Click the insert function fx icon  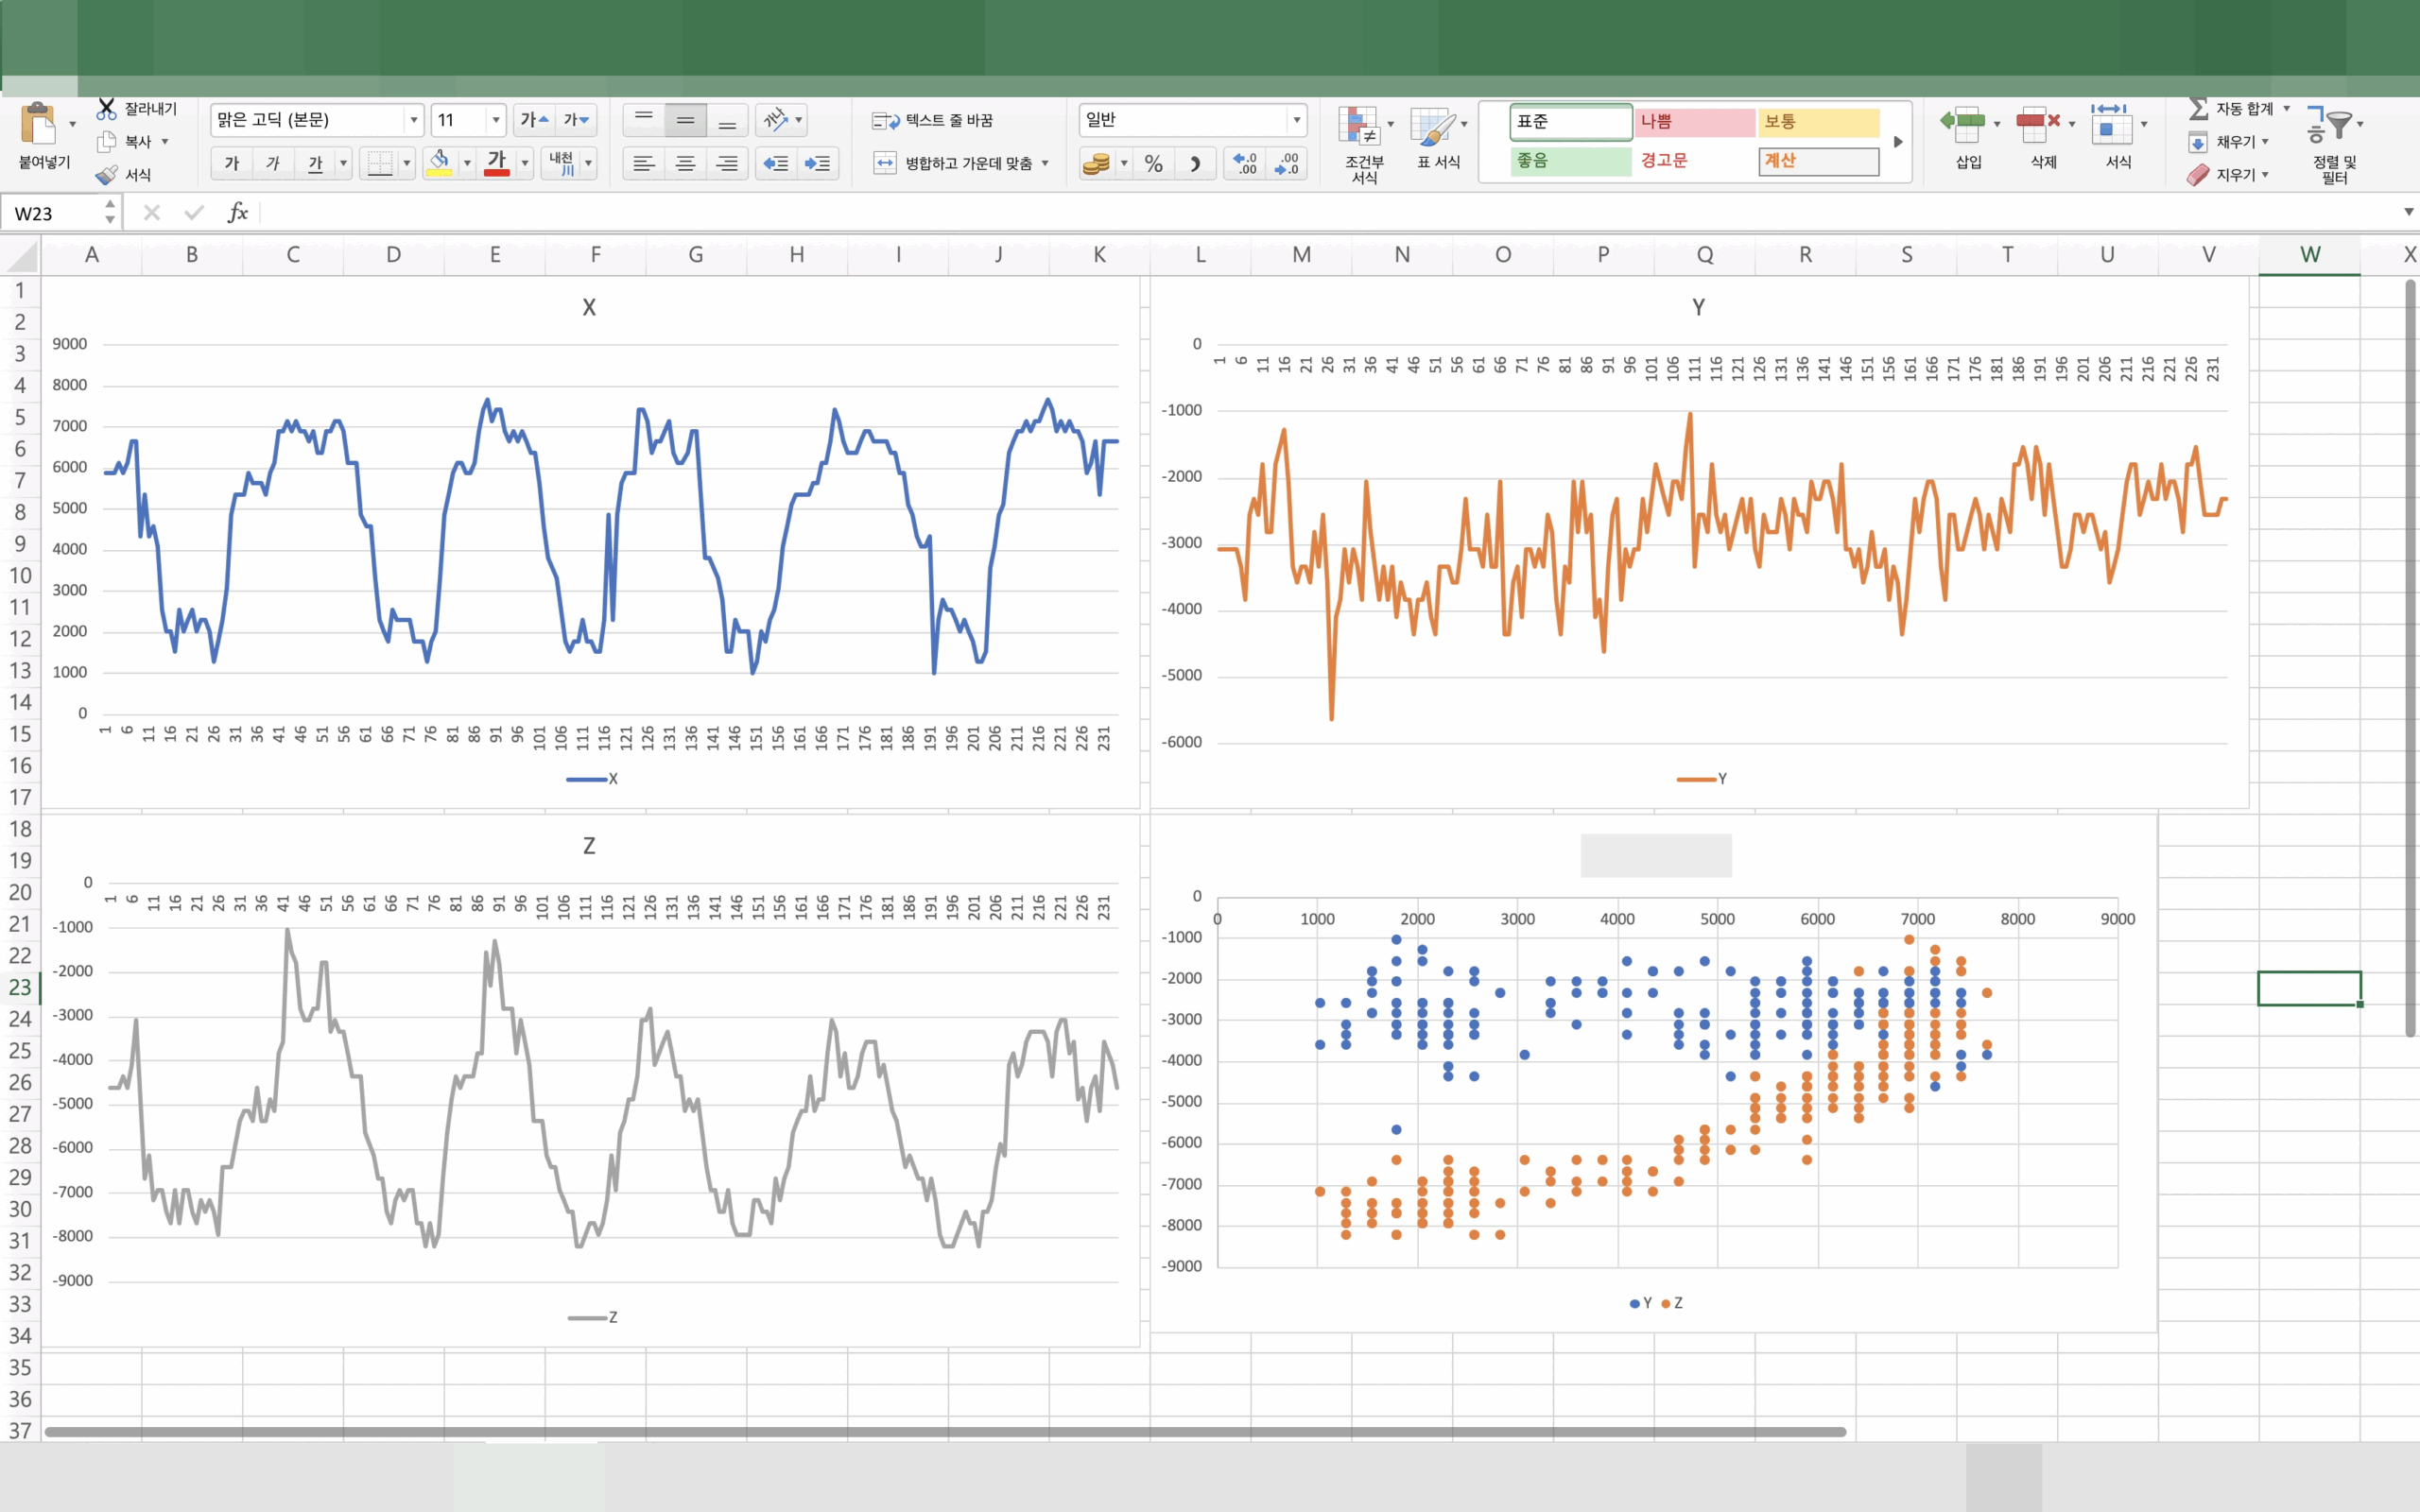pyautogui.click(x=237, y=212)
